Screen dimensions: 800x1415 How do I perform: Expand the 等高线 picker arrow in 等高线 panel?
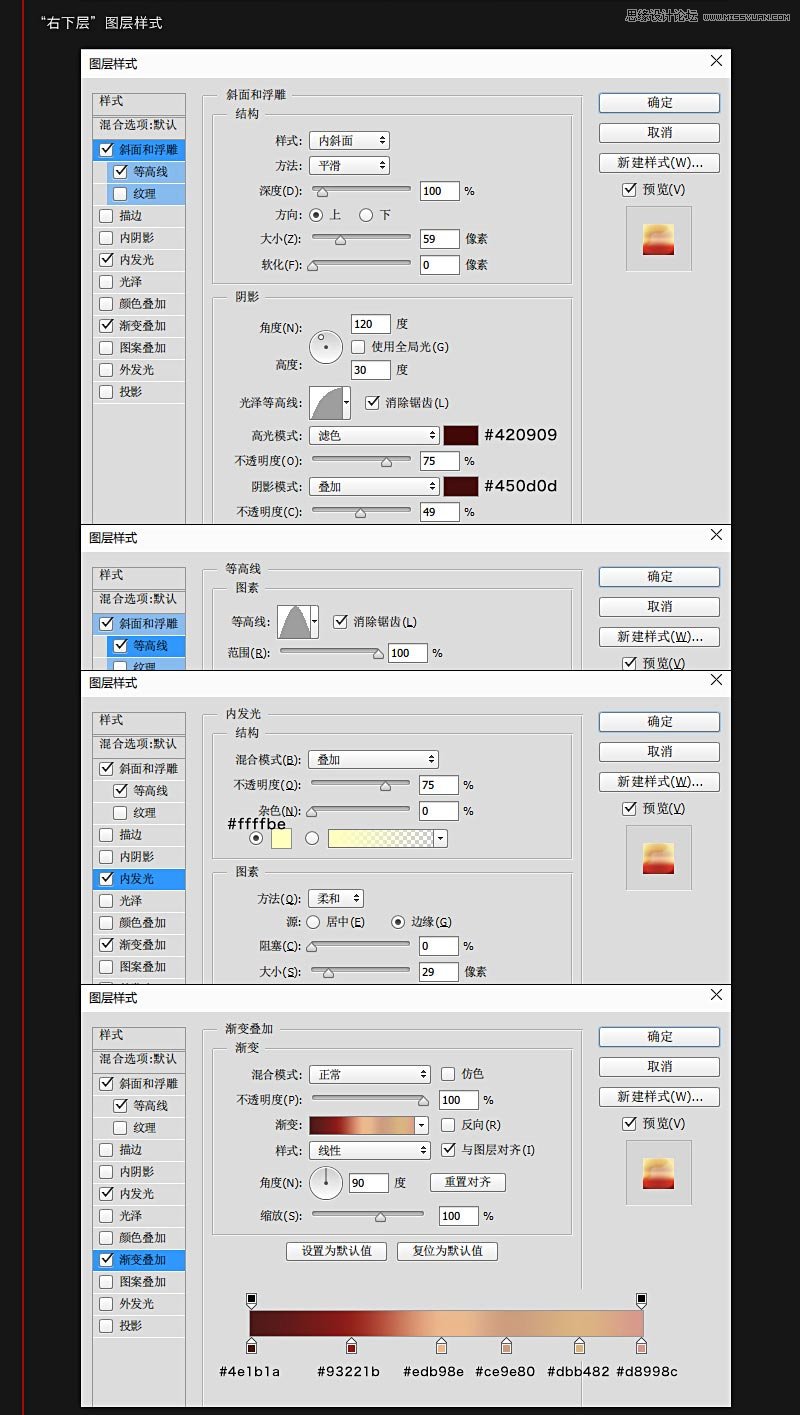[x=315, y=621]
